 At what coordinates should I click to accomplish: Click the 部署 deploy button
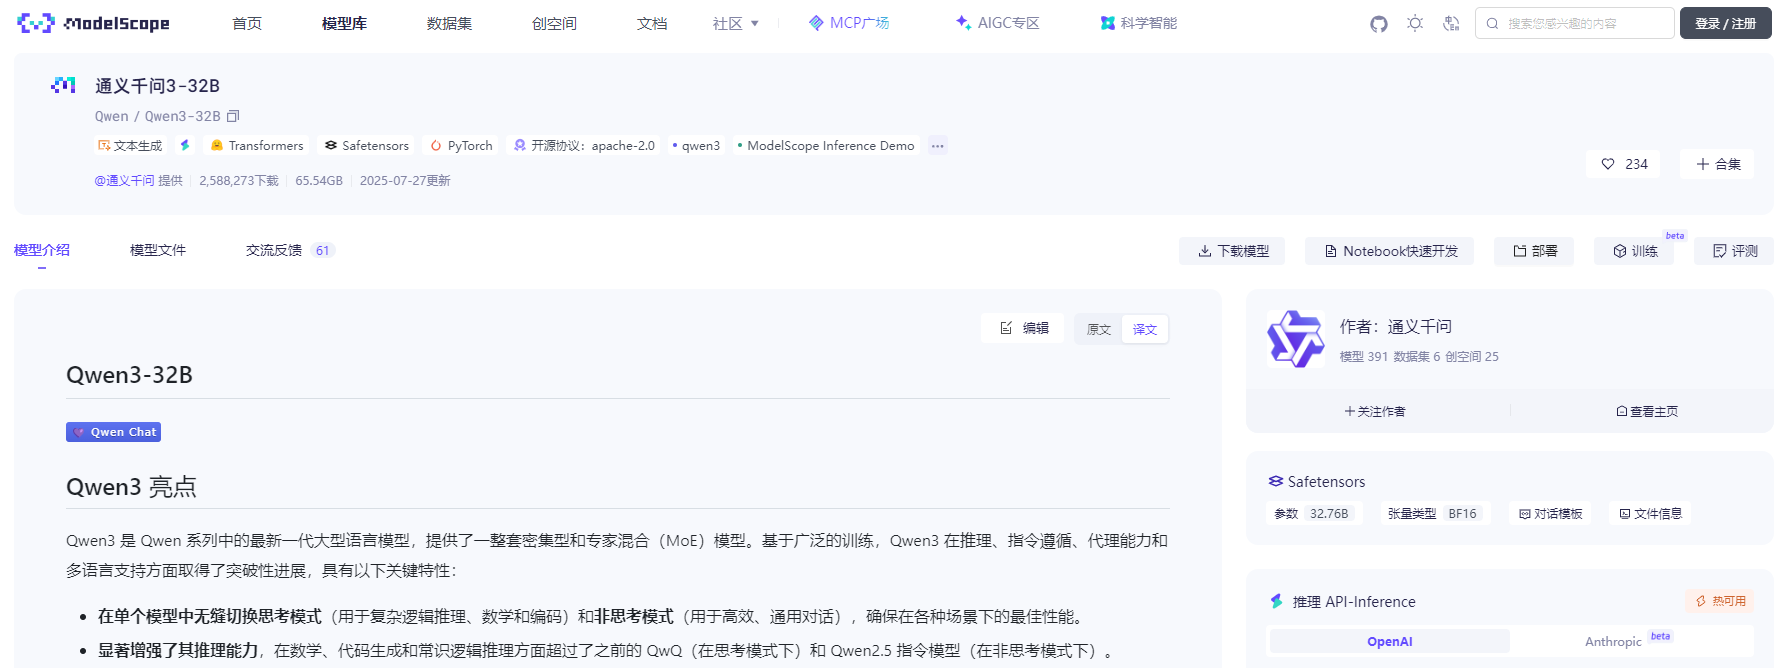[x=1534, y=251]
